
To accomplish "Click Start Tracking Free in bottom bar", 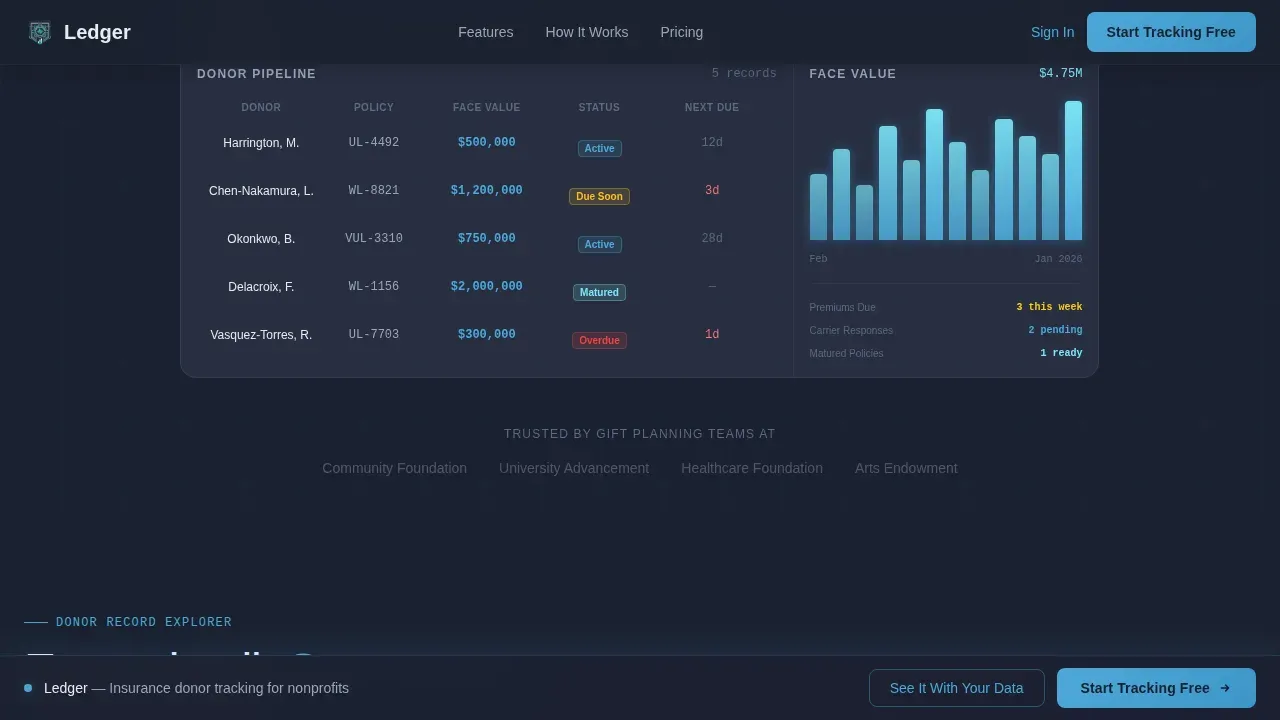I will coord(1156,688).
